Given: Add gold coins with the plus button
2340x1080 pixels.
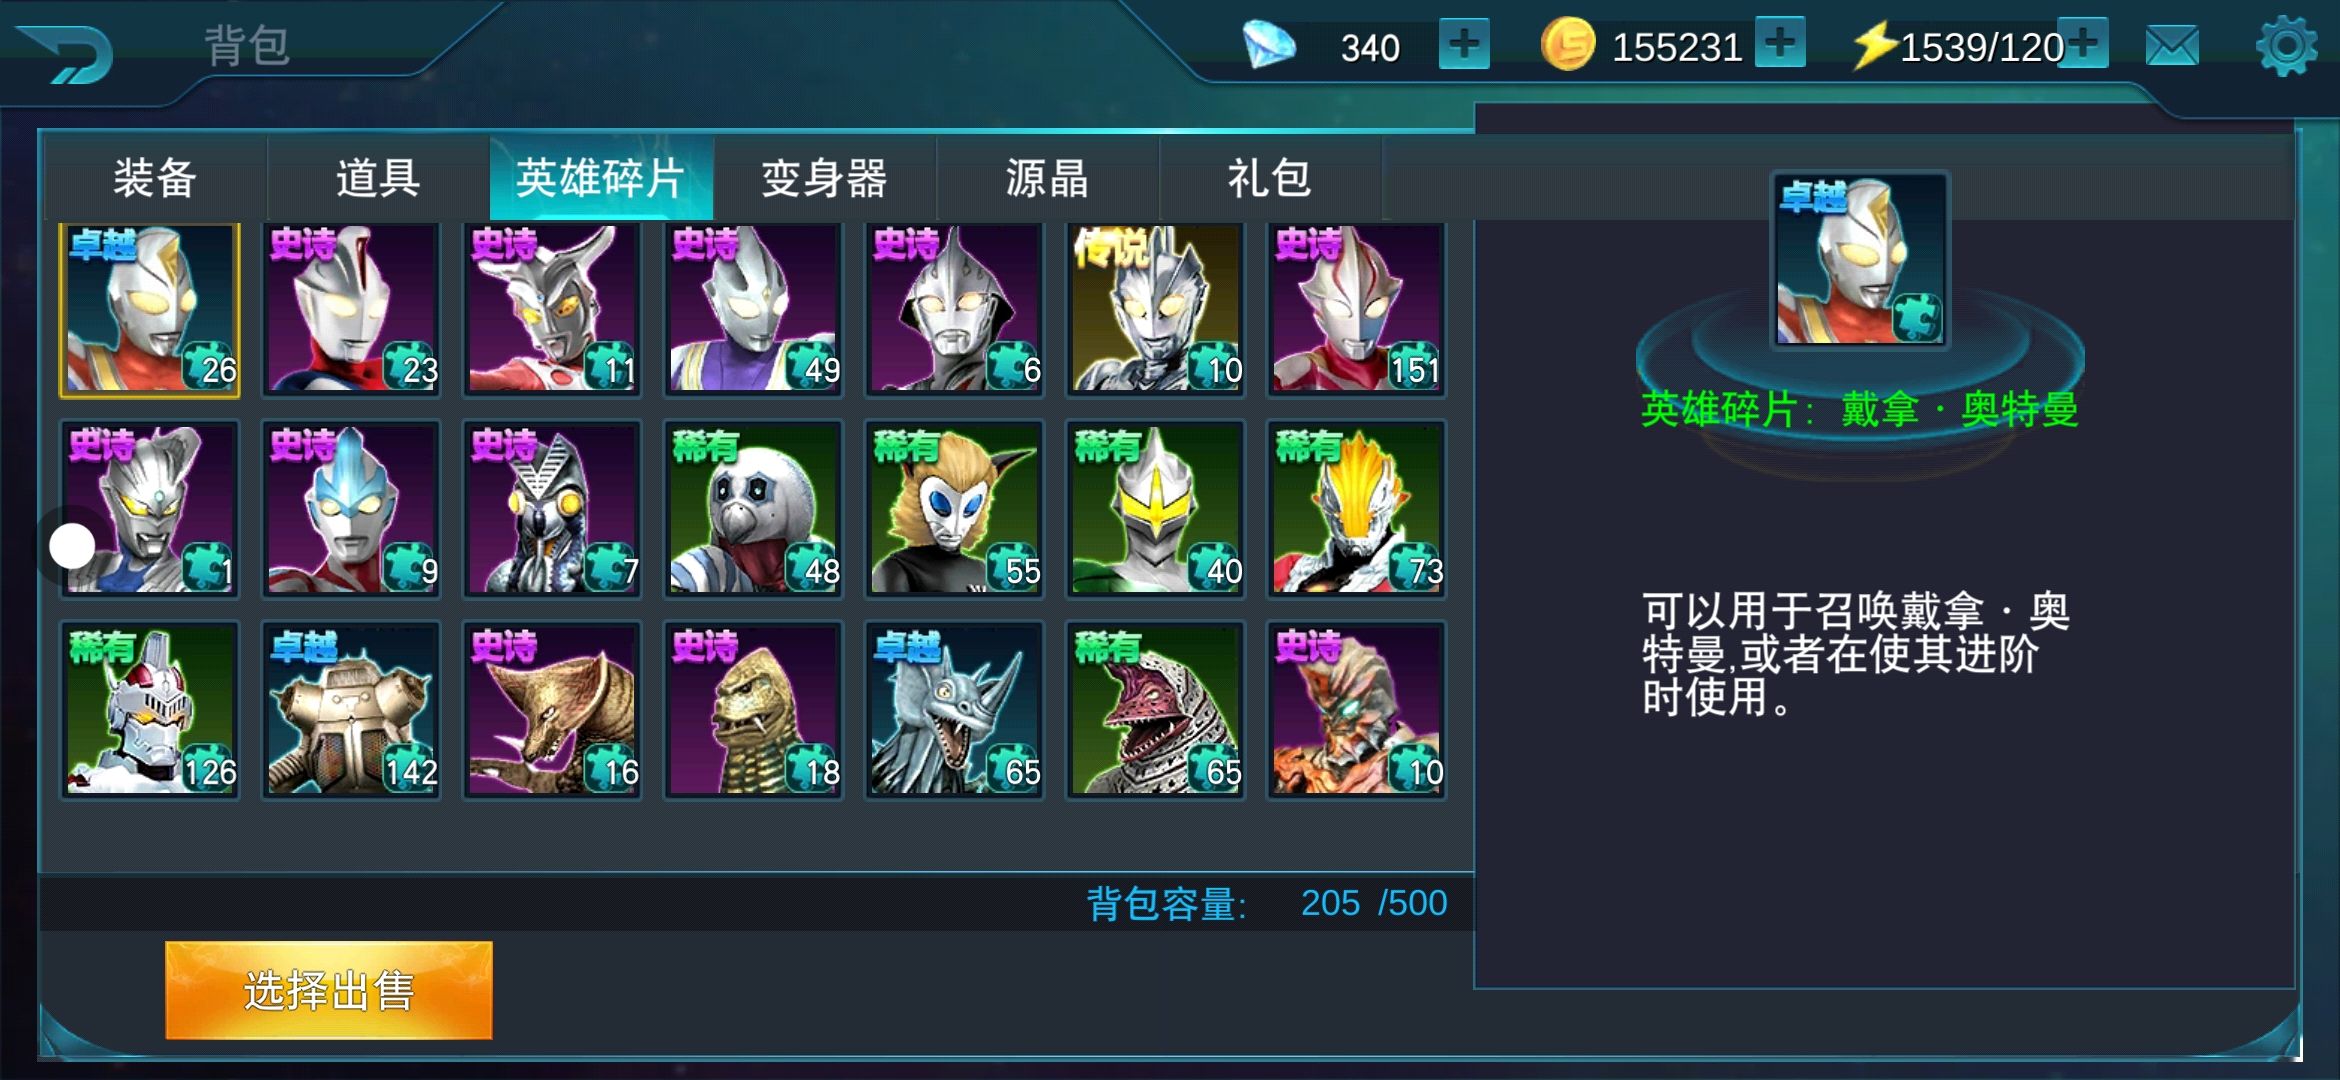Looking at the screenshot, I should (1780, 43).
